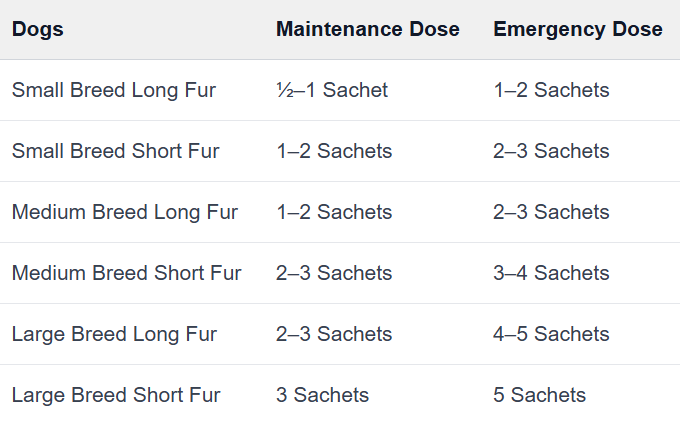Select the Large Breed Long Fur cell
The width and height of the screenshot is (680, 426).
click(113, 334)
